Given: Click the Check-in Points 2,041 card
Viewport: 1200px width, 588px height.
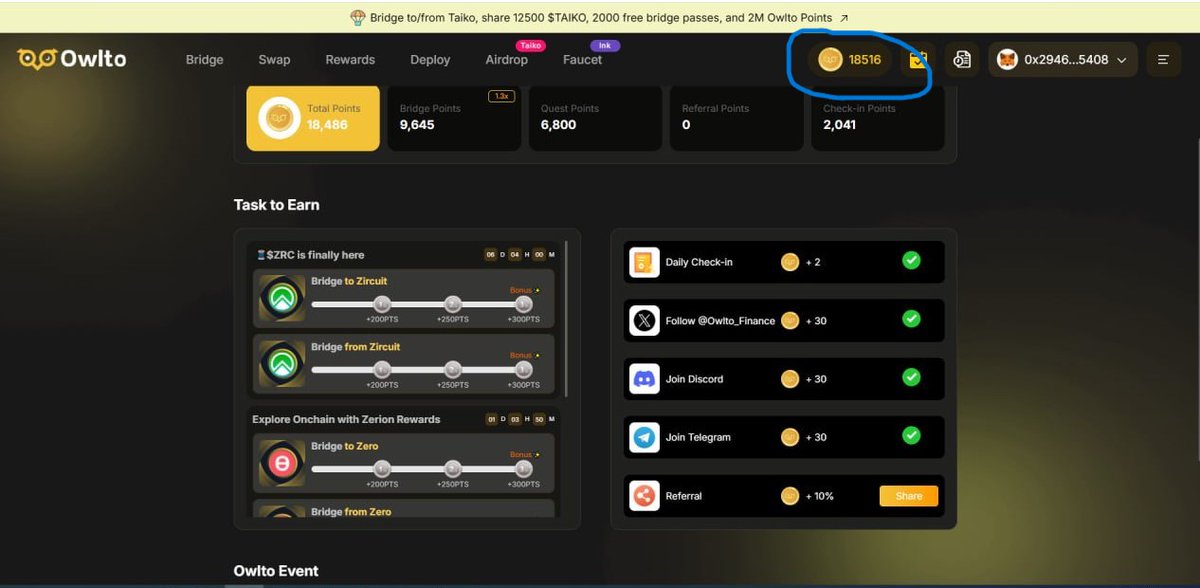Looking at the screenshot, I should point(877,118).
